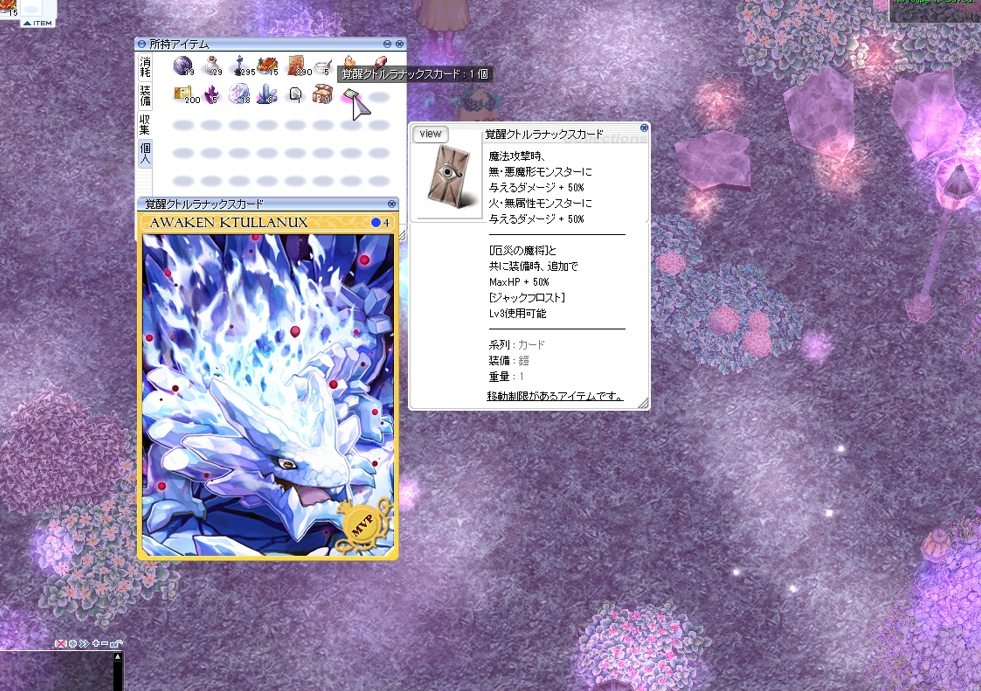The width and height of the screenshot is (981, 691).
Task: Toggle the crossed-out envelope chat icon
Action: [61, 643]
